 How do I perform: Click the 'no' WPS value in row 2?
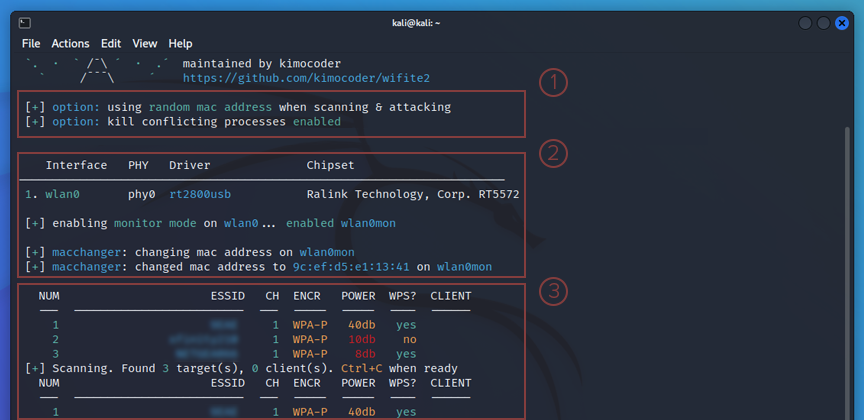pos(409,339)
